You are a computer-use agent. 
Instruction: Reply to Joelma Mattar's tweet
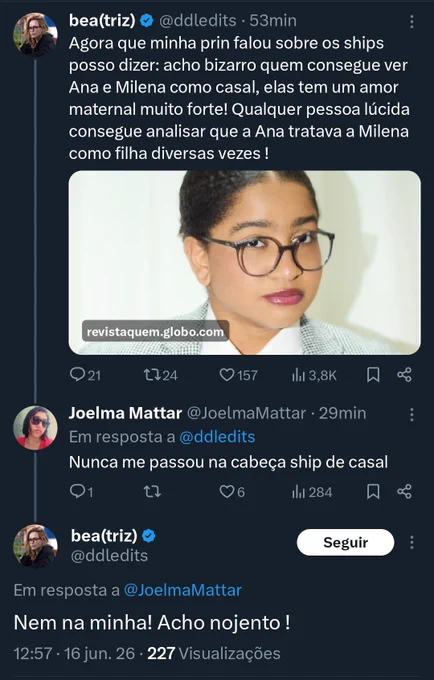[x=77, y=491]
